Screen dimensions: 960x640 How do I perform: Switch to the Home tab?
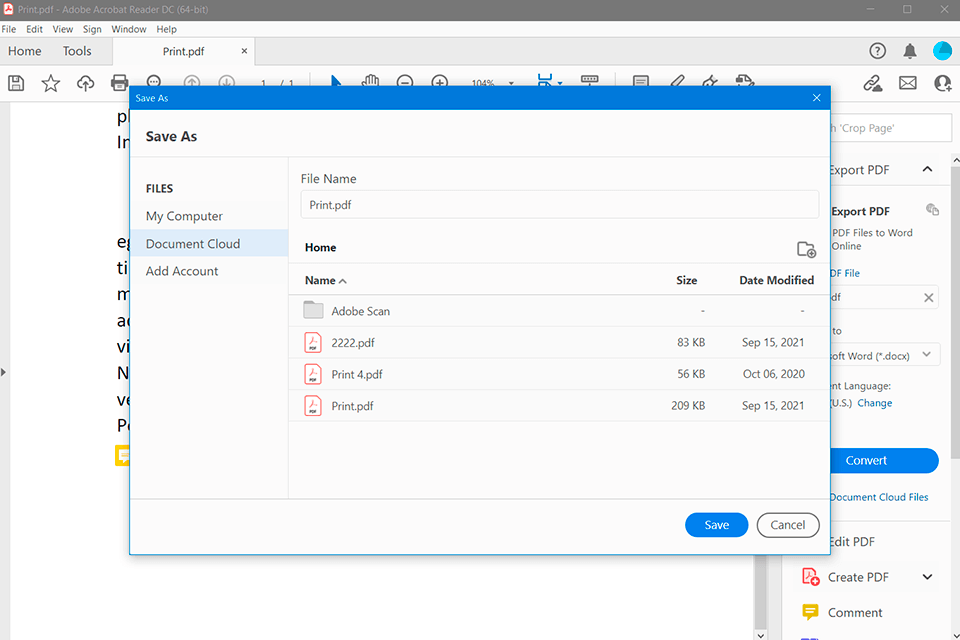(x=24, y=51)
